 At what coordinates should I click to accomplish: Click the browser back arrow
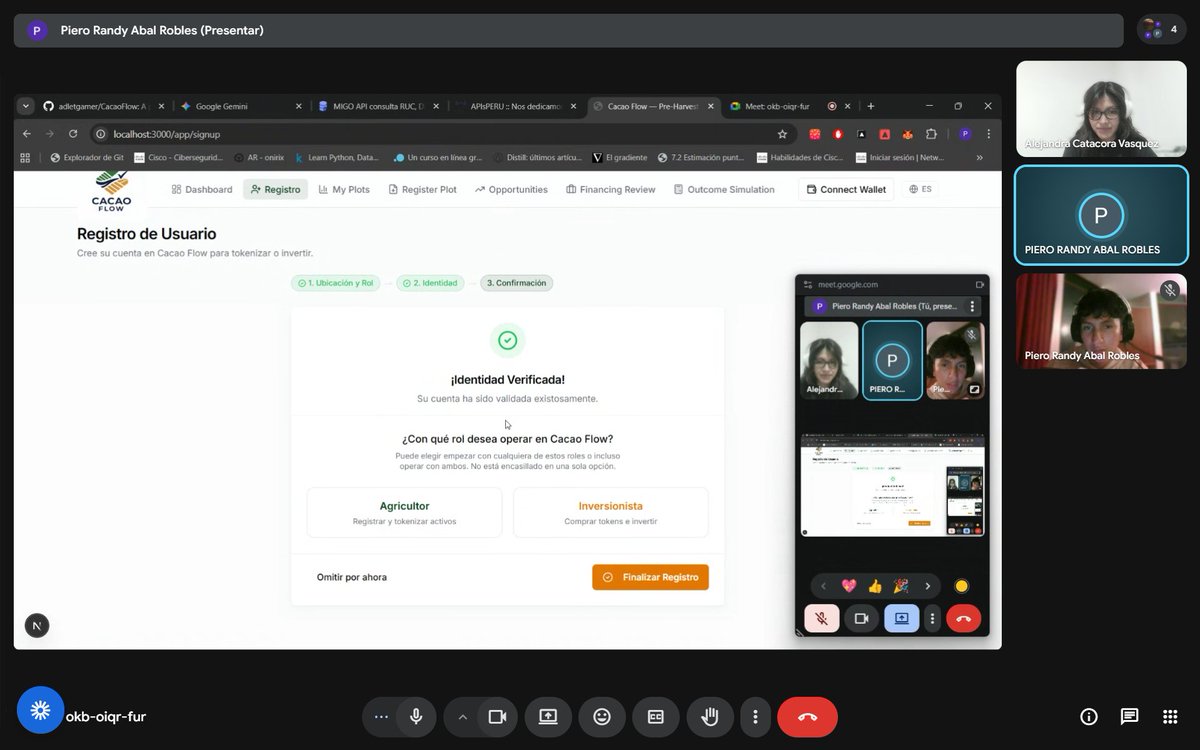click(27, 134)
